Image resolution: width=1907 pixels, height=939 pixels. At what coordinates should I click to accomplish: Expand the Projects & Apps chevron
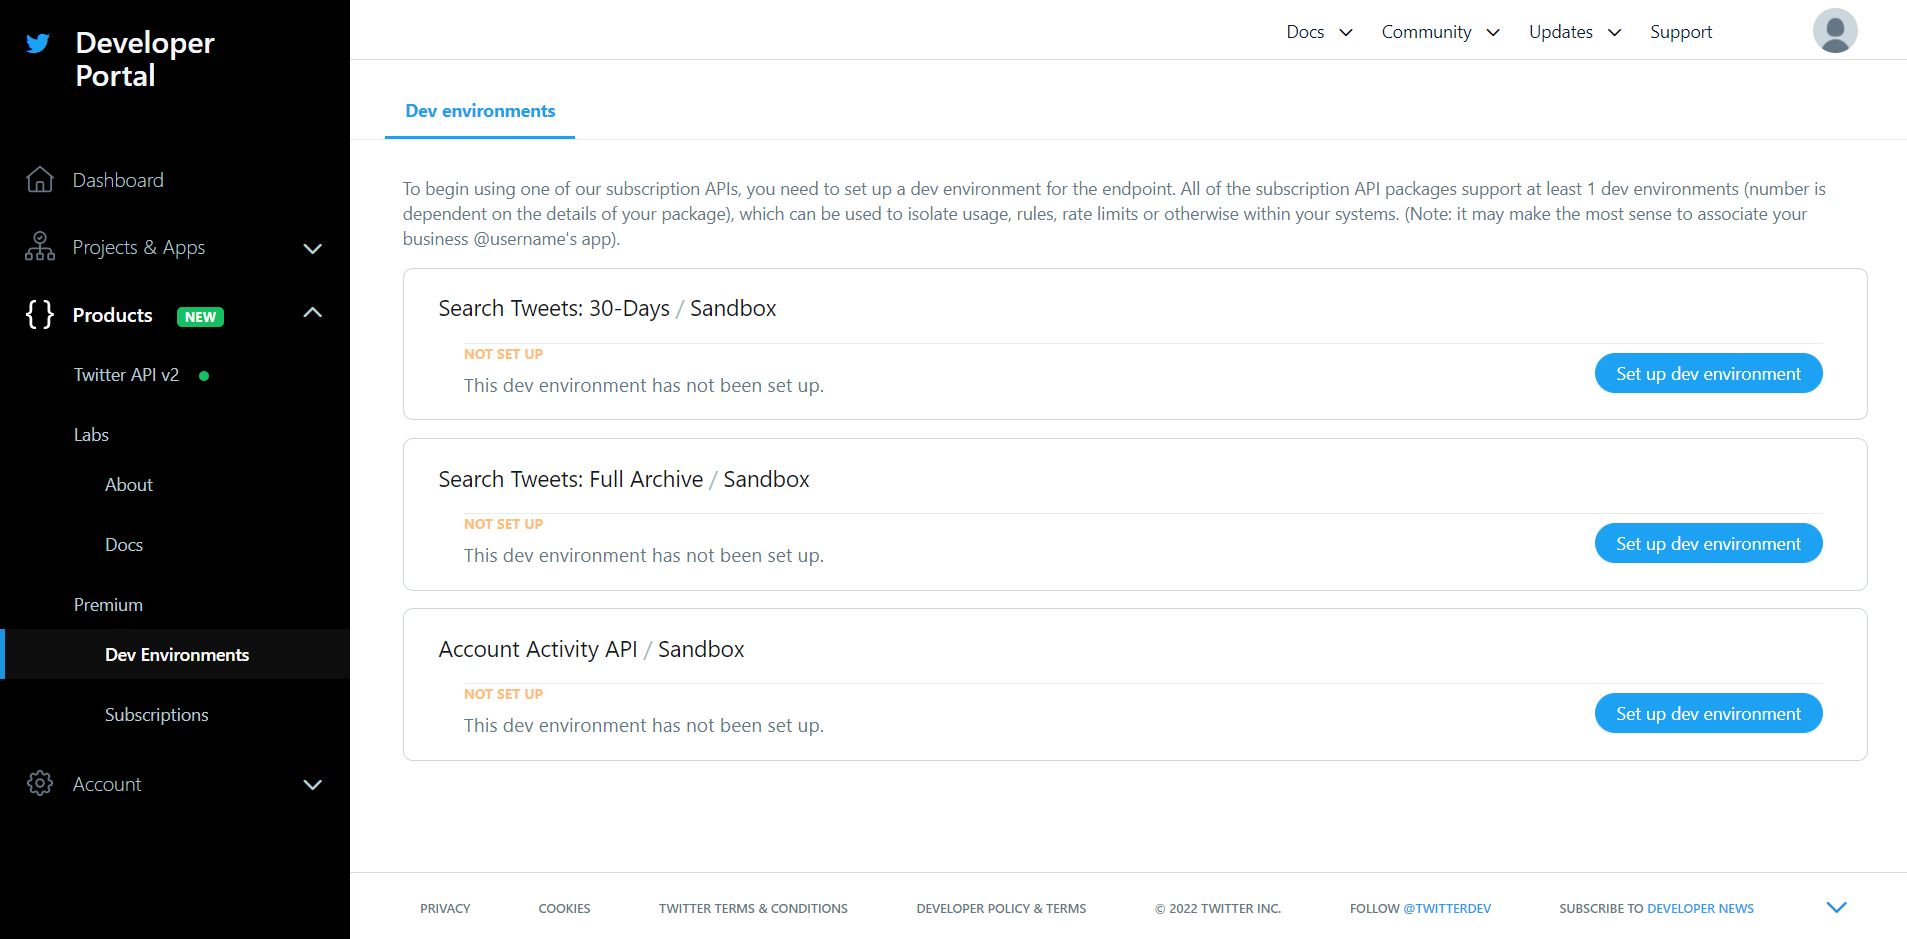[x=313, y=248]
